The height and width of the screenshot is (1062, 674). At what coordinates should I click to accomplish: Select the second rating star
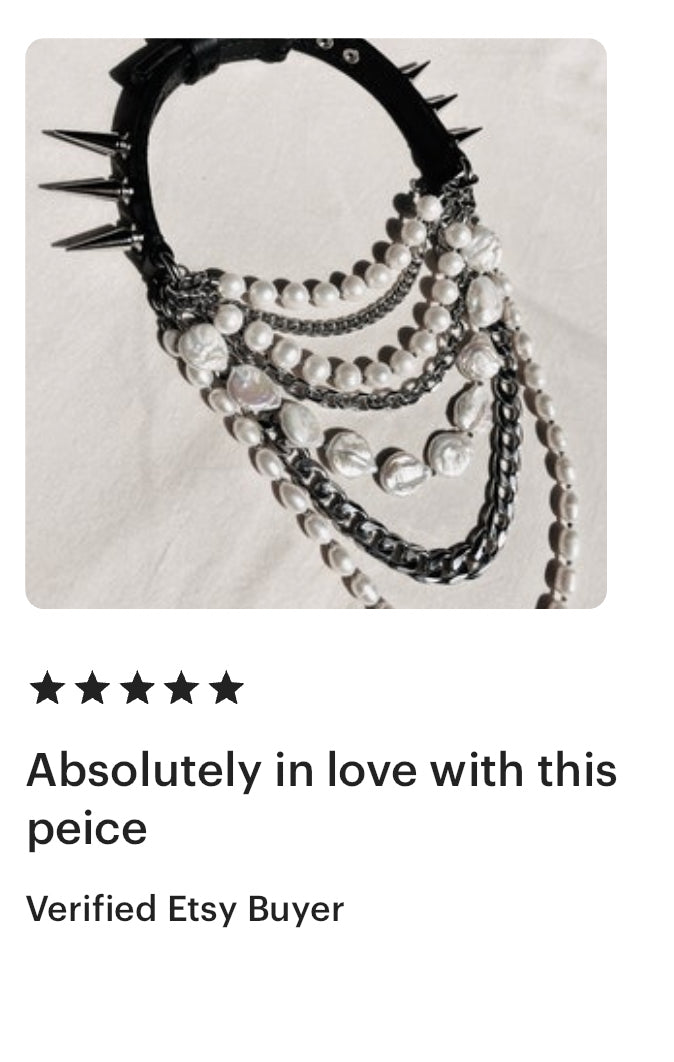92,688
